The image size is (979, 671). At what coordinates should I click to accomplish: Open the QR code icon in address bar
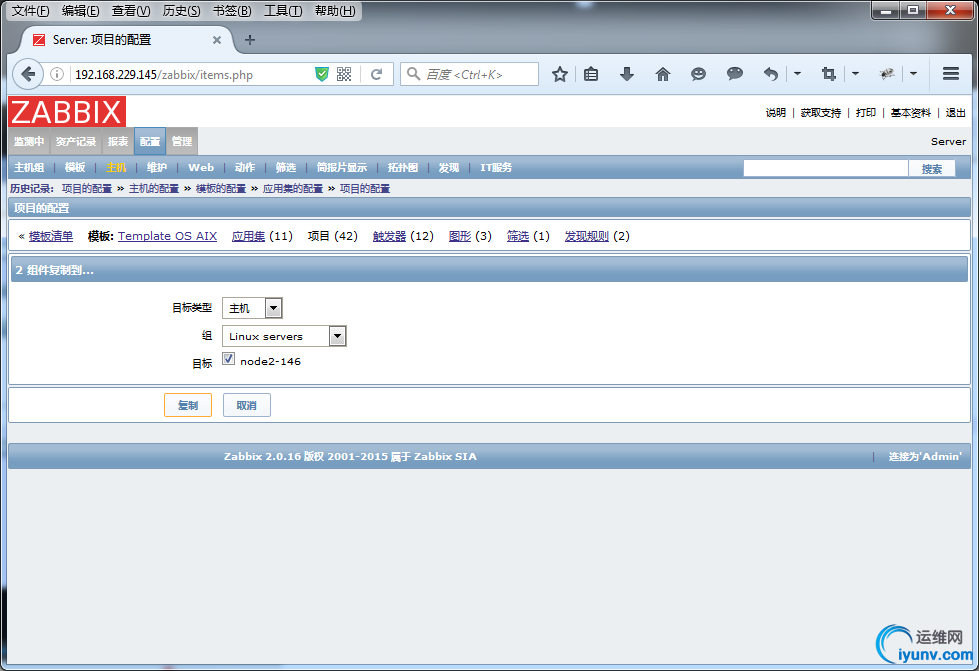(344, 74)
